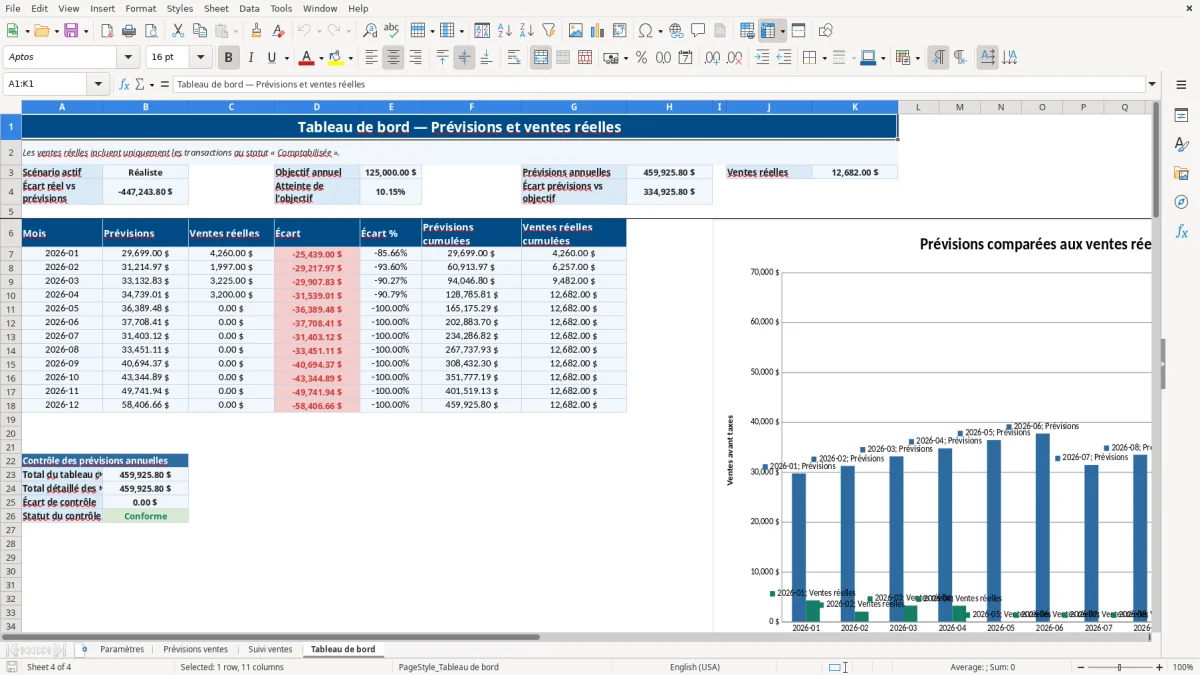This screenshot has height=675, width=1200.
Task: Open the font name dropdown
Action: [127, 58]
